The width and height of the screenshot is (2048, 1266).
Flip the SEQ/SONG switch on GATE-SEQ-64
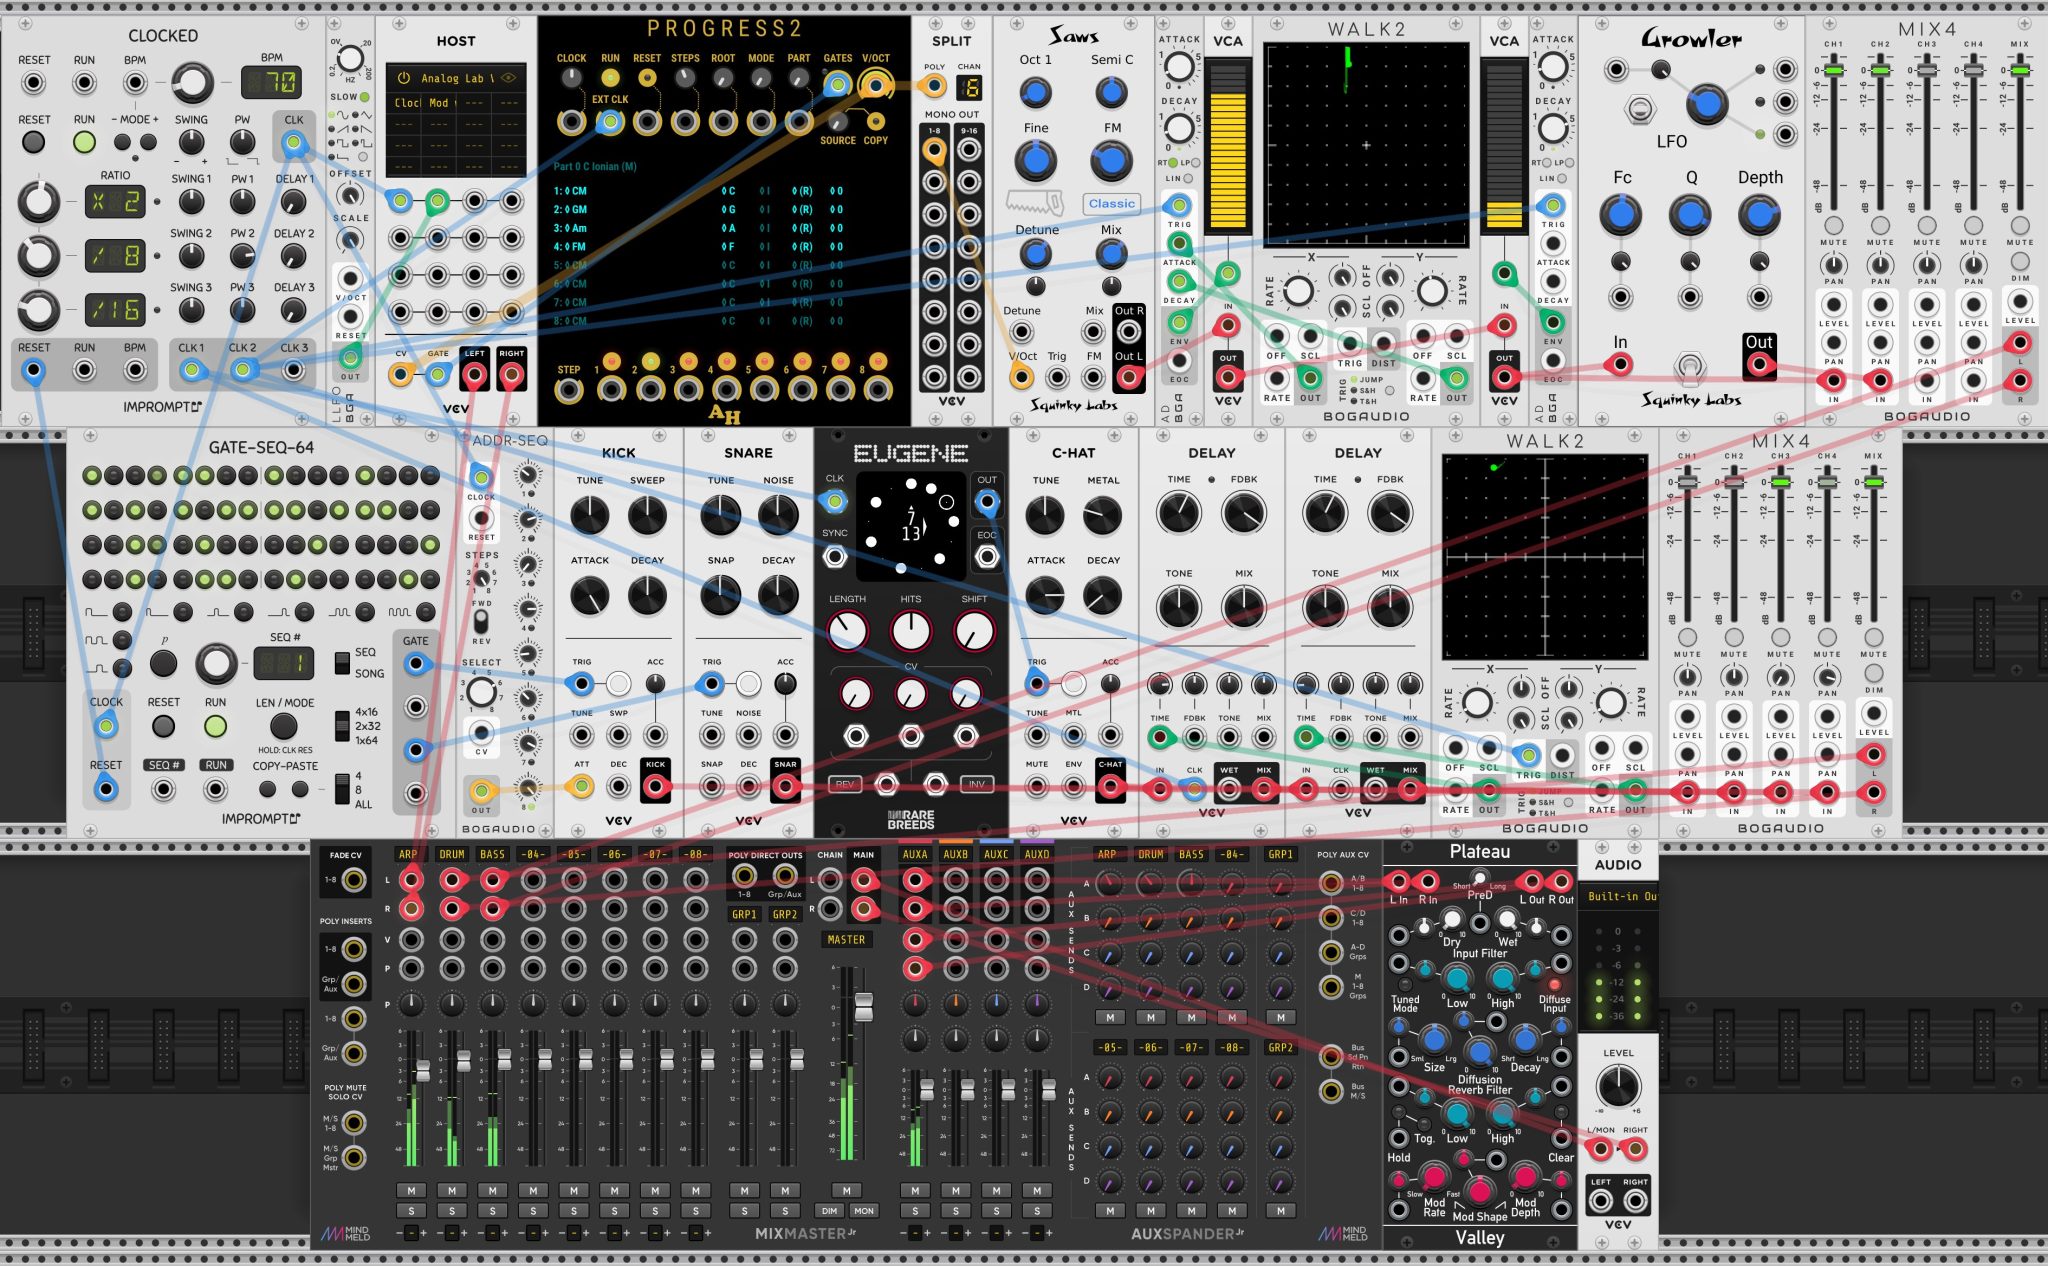tap(342, 662)
